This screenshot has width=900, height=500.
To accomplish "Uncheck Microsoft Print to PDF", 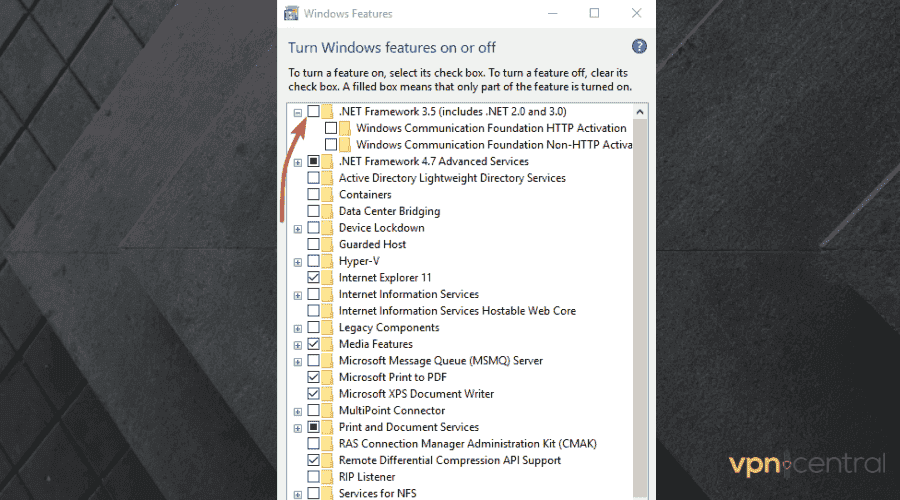I will 313,377.
